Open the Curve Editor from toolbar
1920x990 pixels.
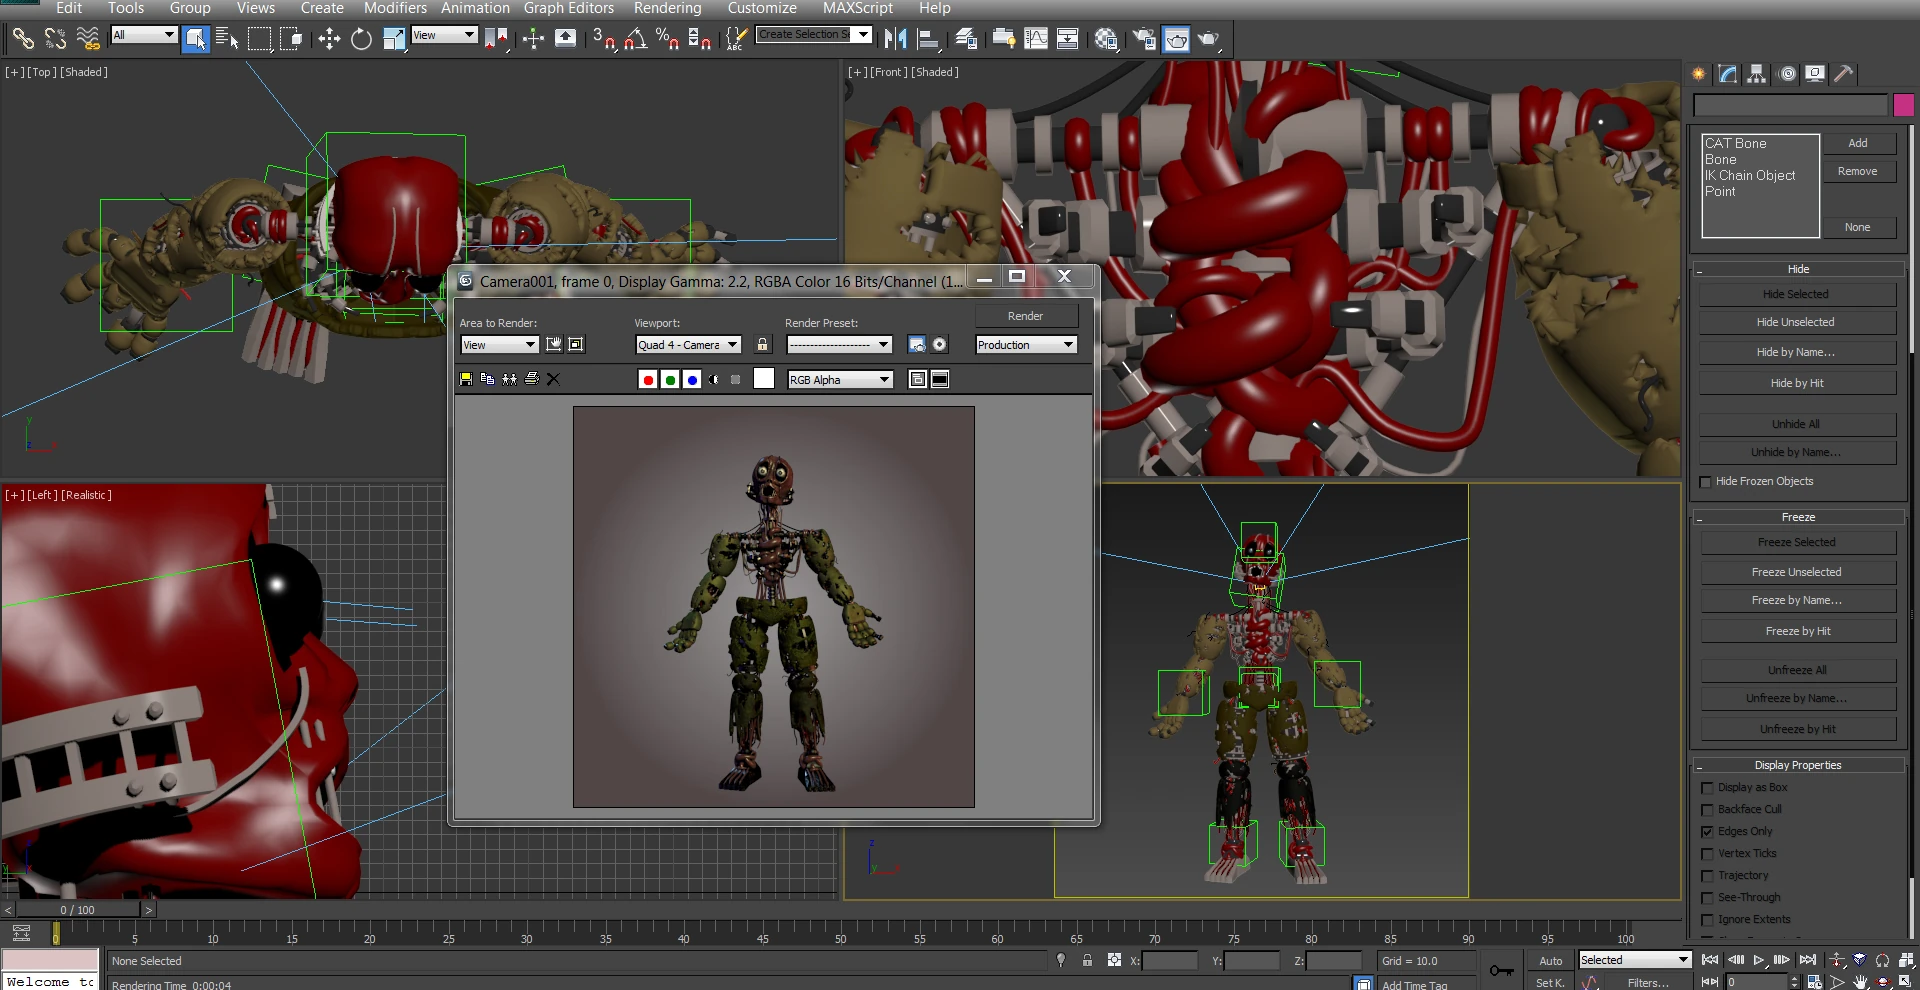pyautogui.click(x=1036, y=39)
